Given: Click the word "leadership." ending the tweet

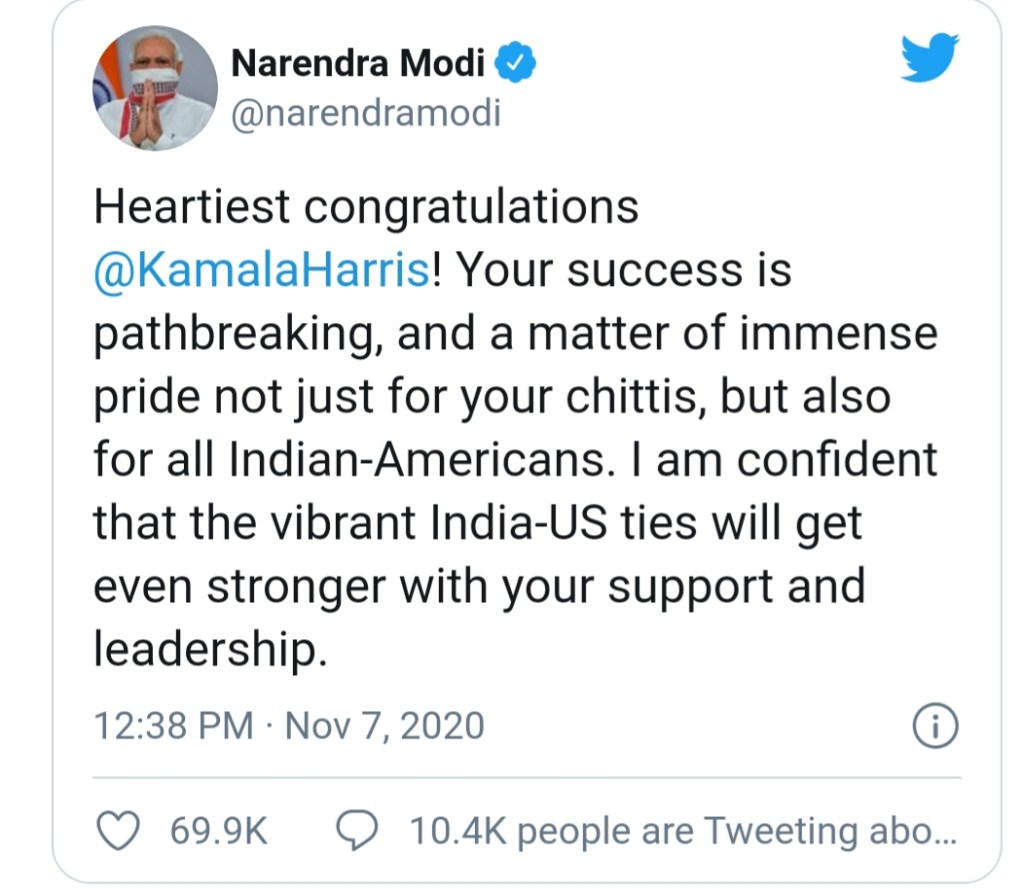Looking at the screenshot, I should pos(210,650).
